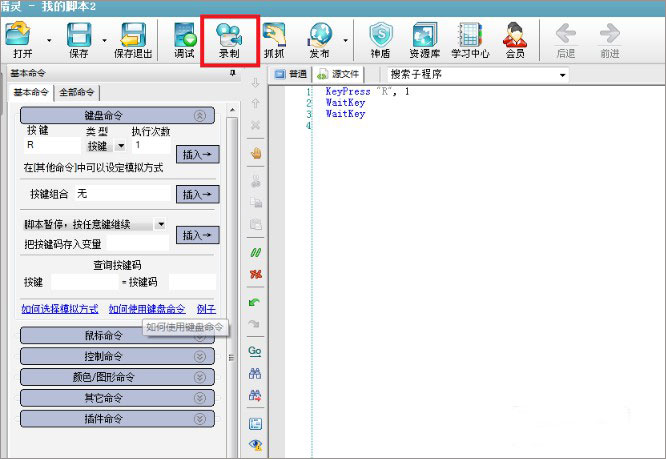
Task: Switch to the 普通 view tab
Action: click(291, 75)
